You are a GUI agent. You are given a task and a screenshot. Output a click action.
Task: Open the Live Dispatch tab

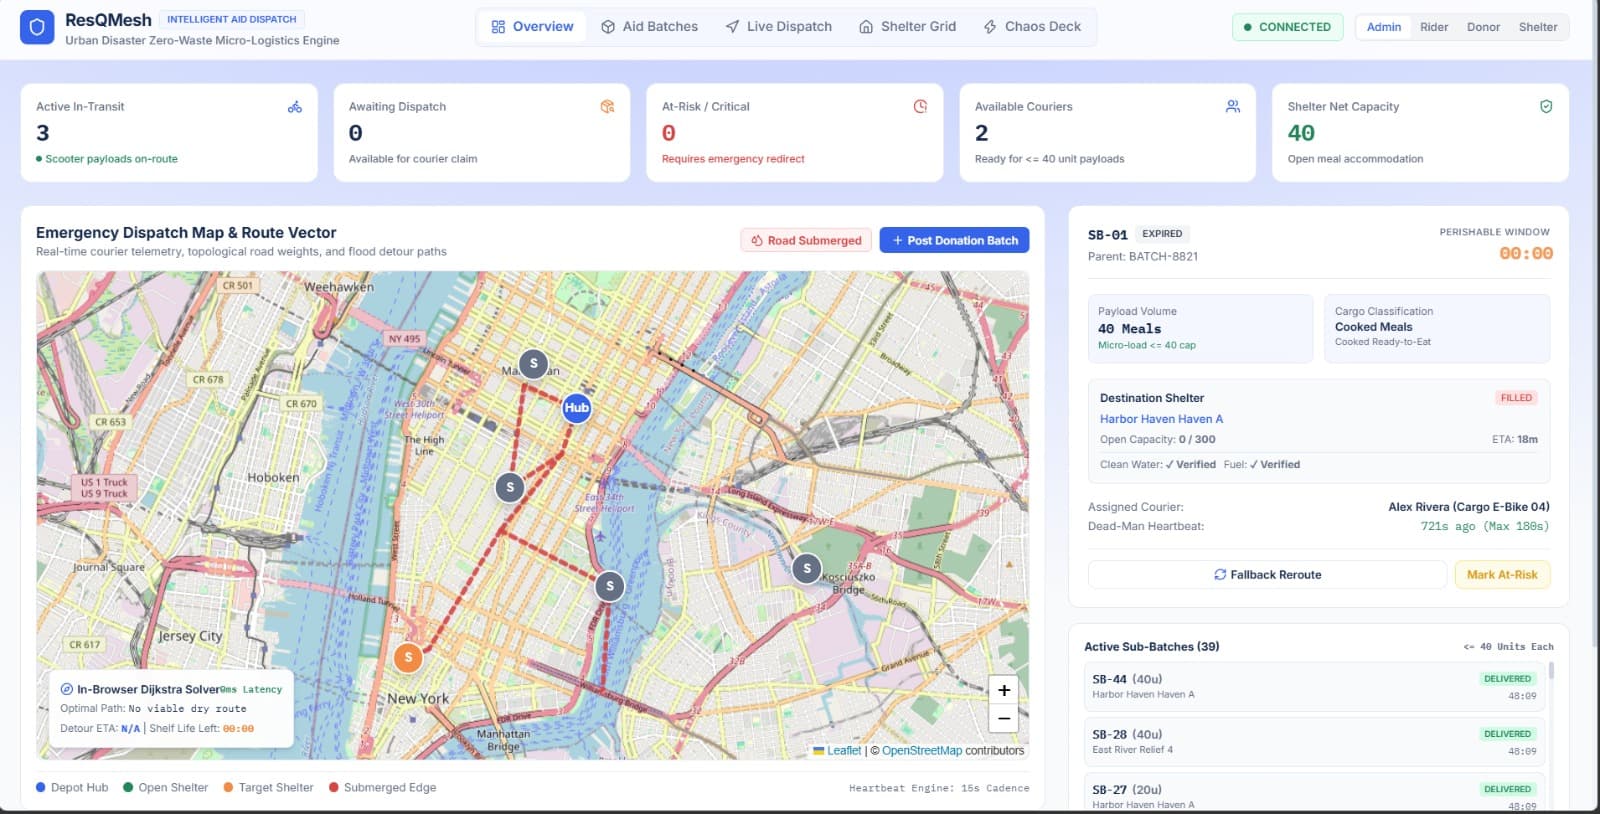coord(778,27)
